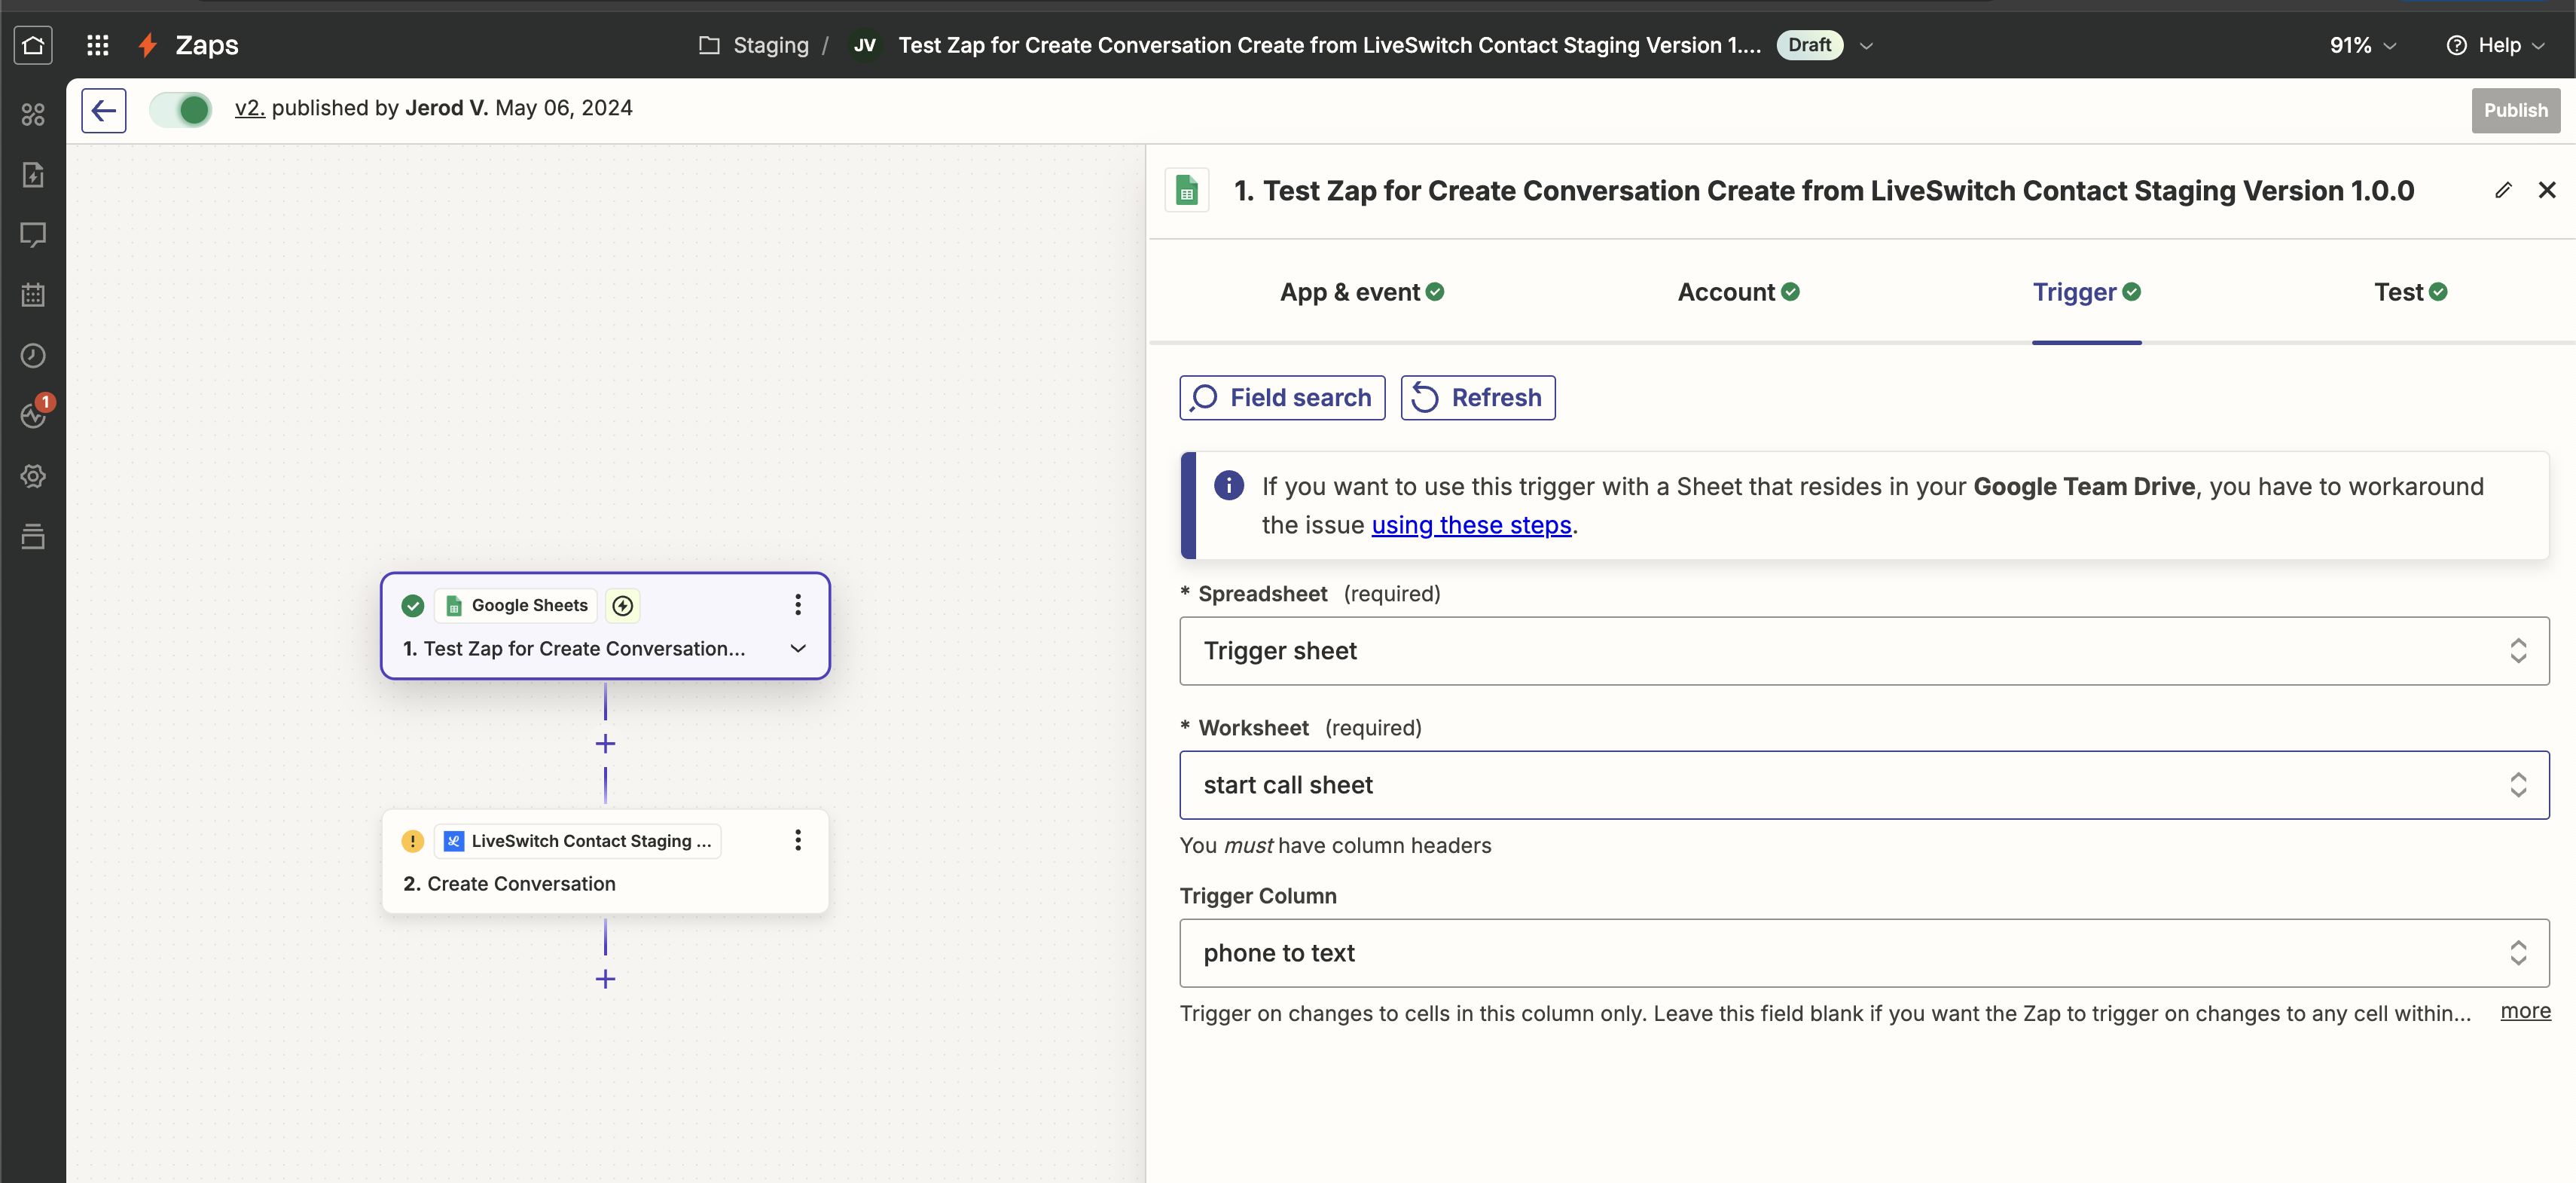Open the Help menu

click(x=2495, y=45)
